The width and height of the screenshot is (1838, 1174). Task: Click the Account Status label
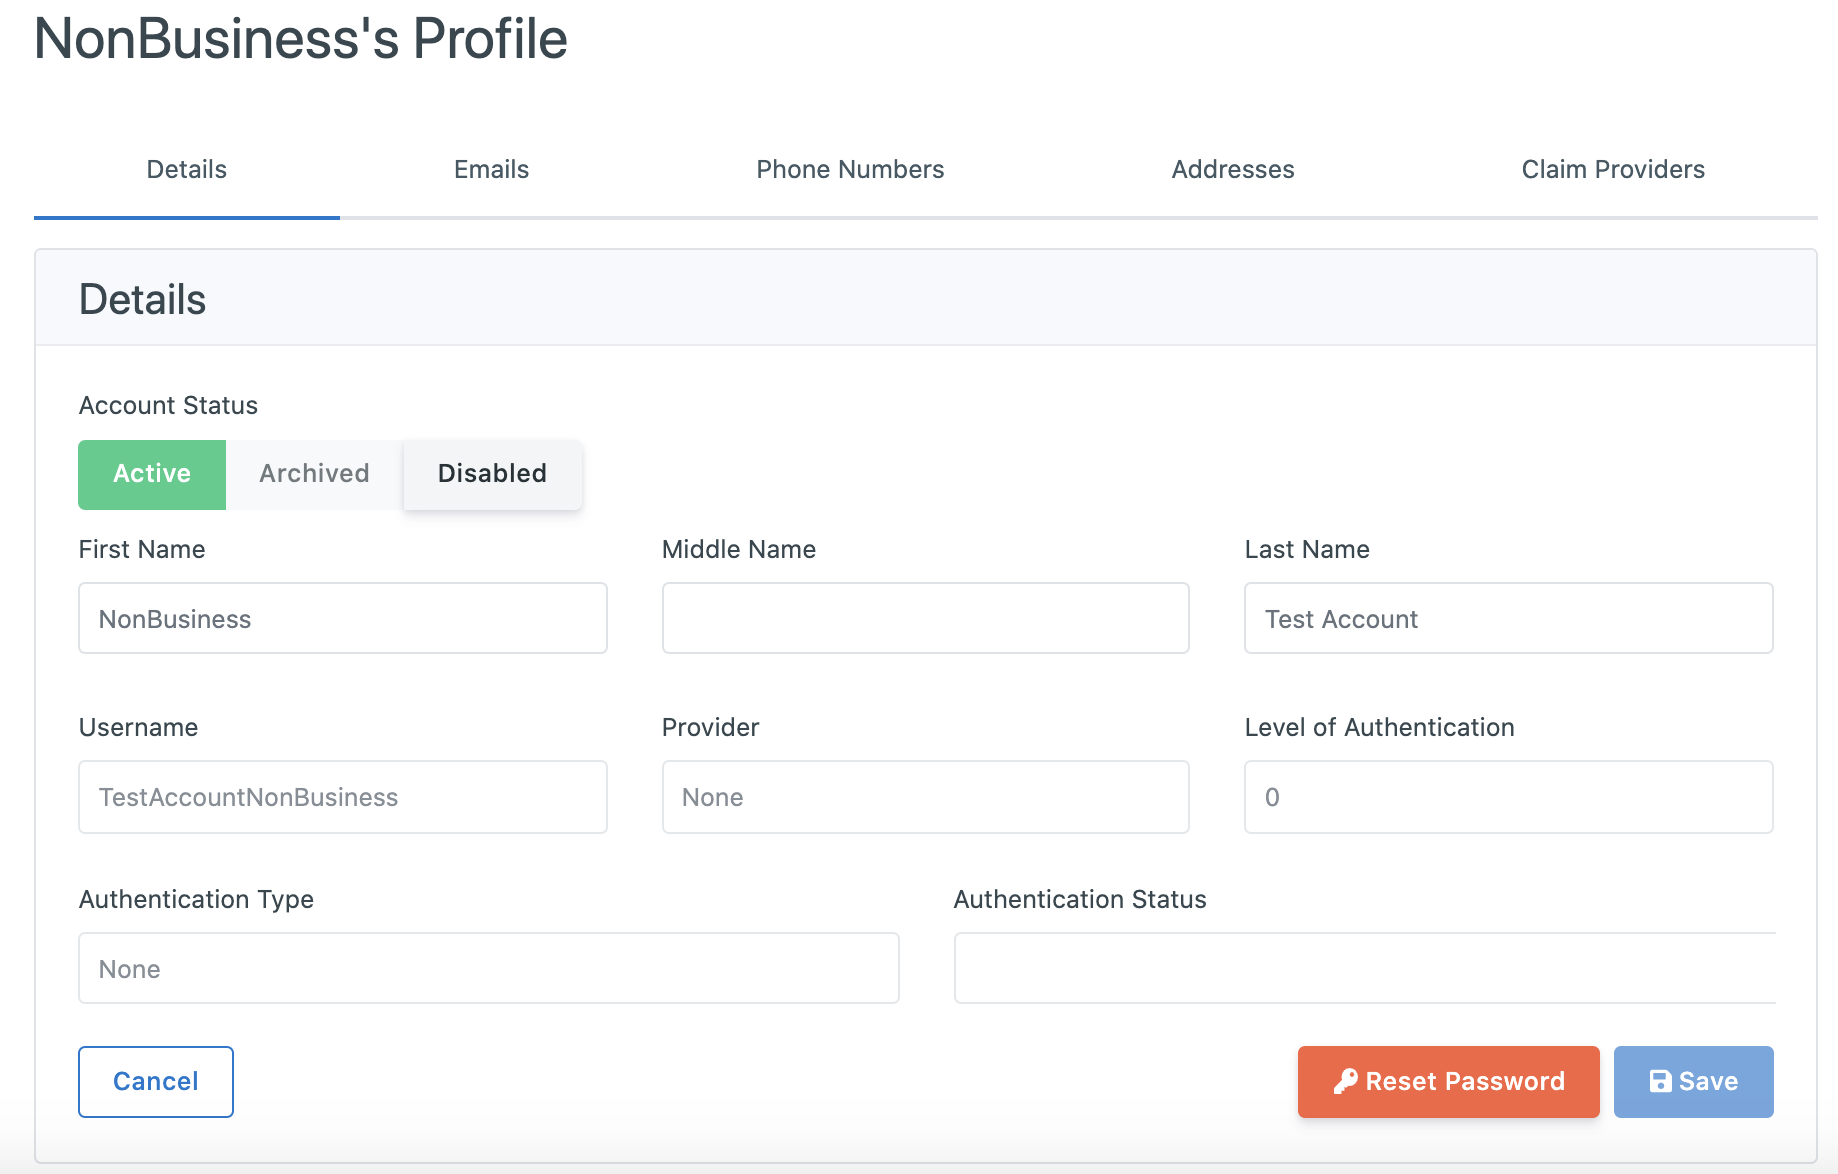pos(168,405)
